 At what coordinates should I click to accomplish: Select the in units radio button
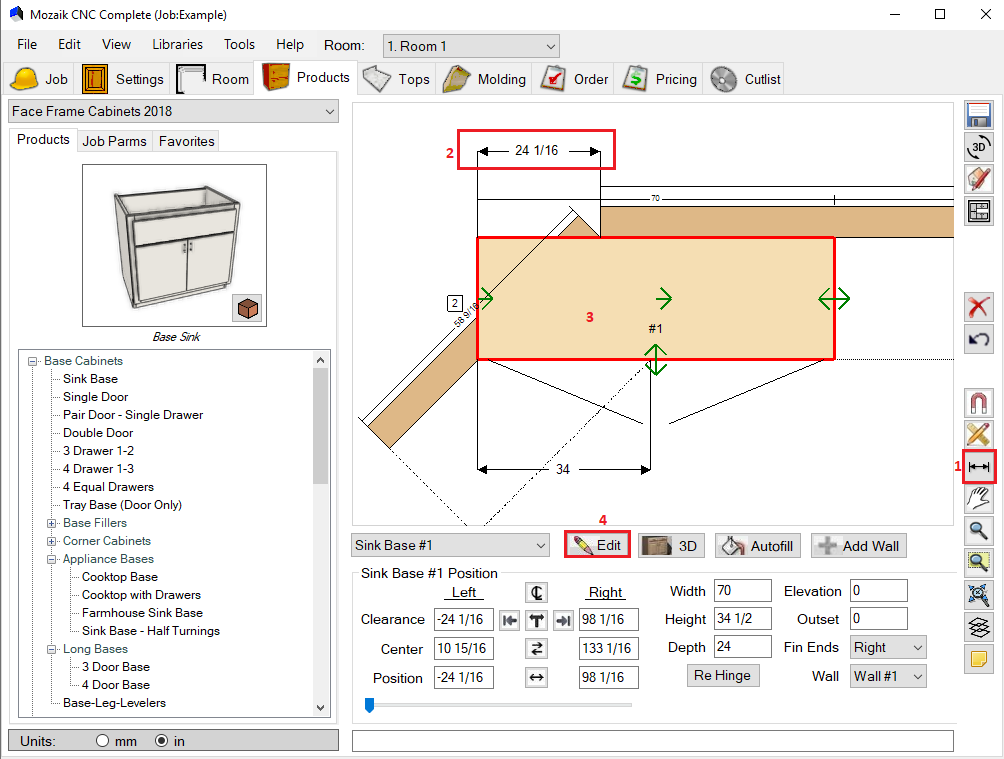coord(162,741)
